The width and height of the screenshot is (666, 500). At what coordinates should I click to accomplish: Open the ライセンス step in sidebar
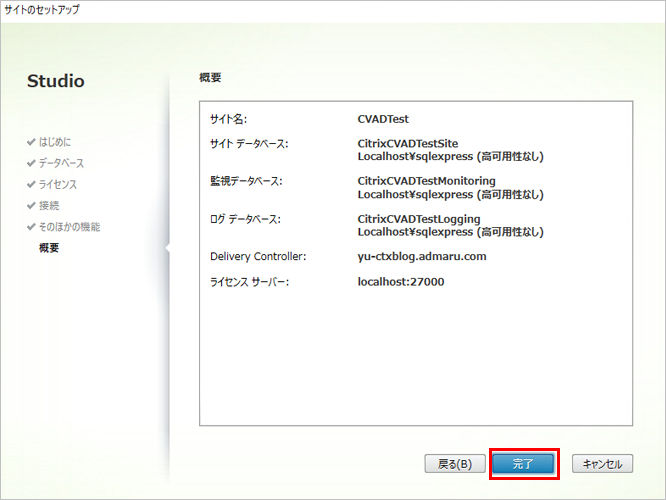(57, 184)
